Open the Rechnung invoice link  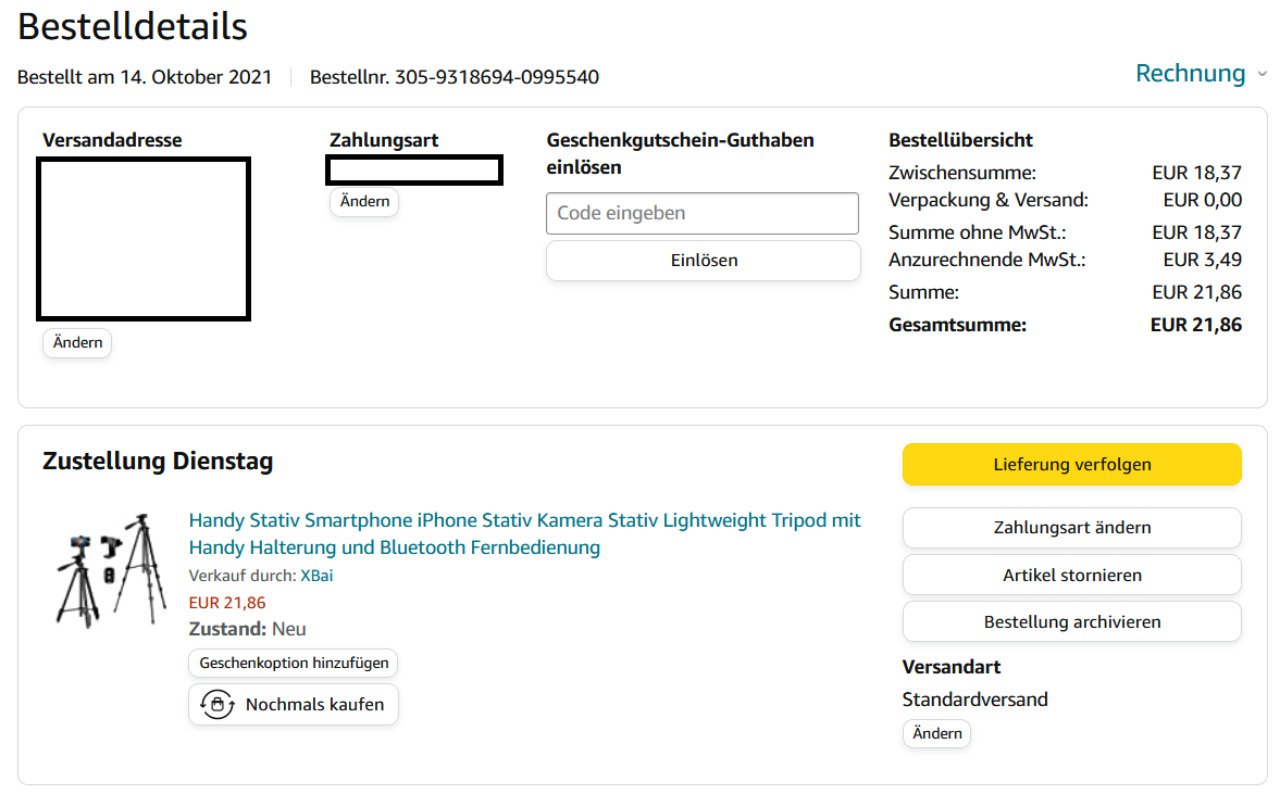(x=1190, y=74)
